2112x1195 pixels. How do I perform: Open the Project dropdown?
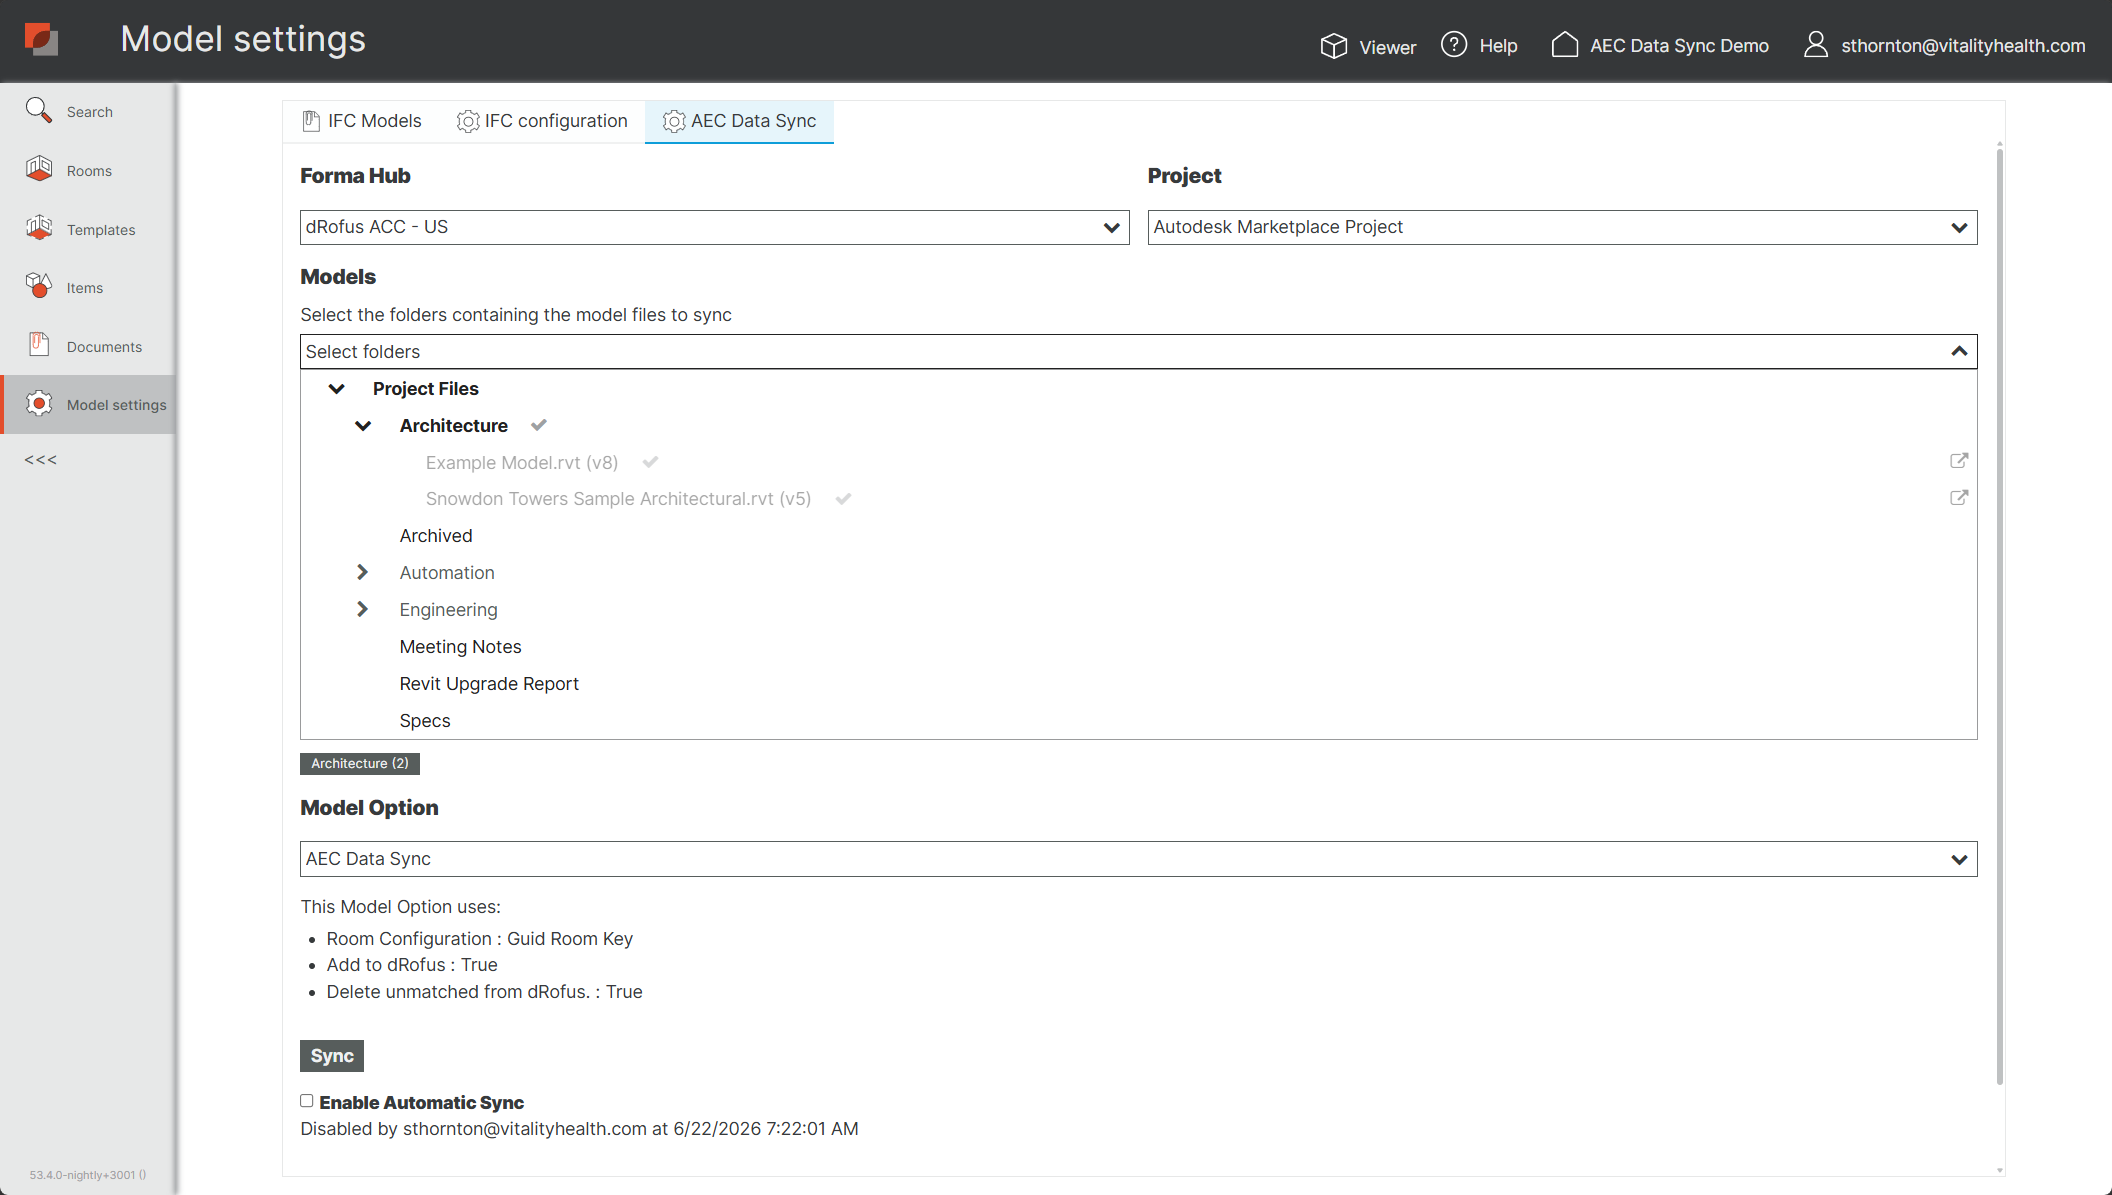(1562, 227)
